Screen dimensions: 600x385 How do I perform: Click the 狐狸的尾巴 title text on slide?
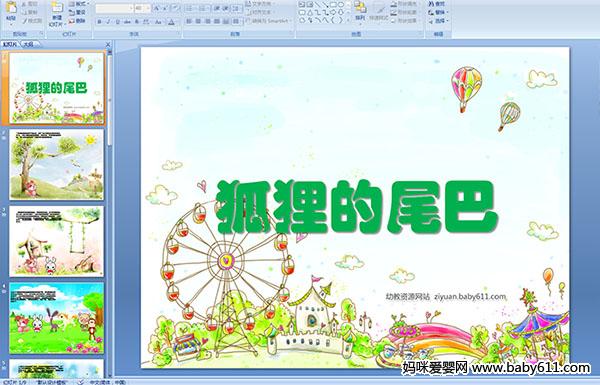[357, 207]
